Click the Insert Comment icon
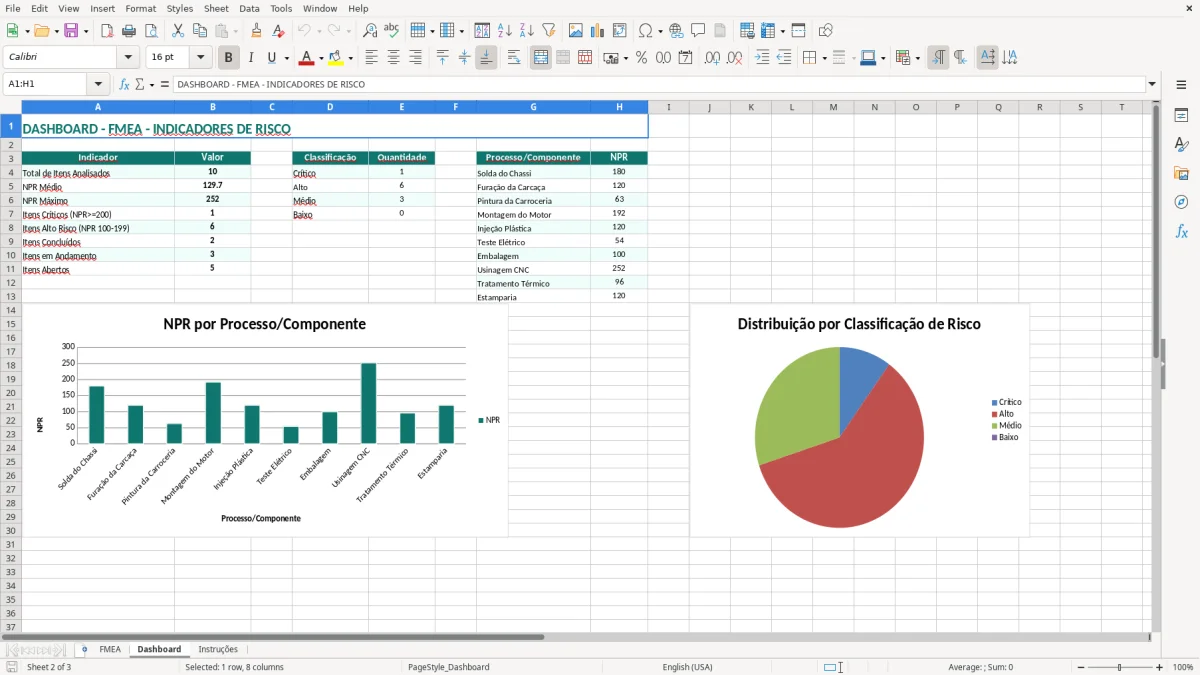The width and height of the screenshot is (1200, 675). coord(698,31)
